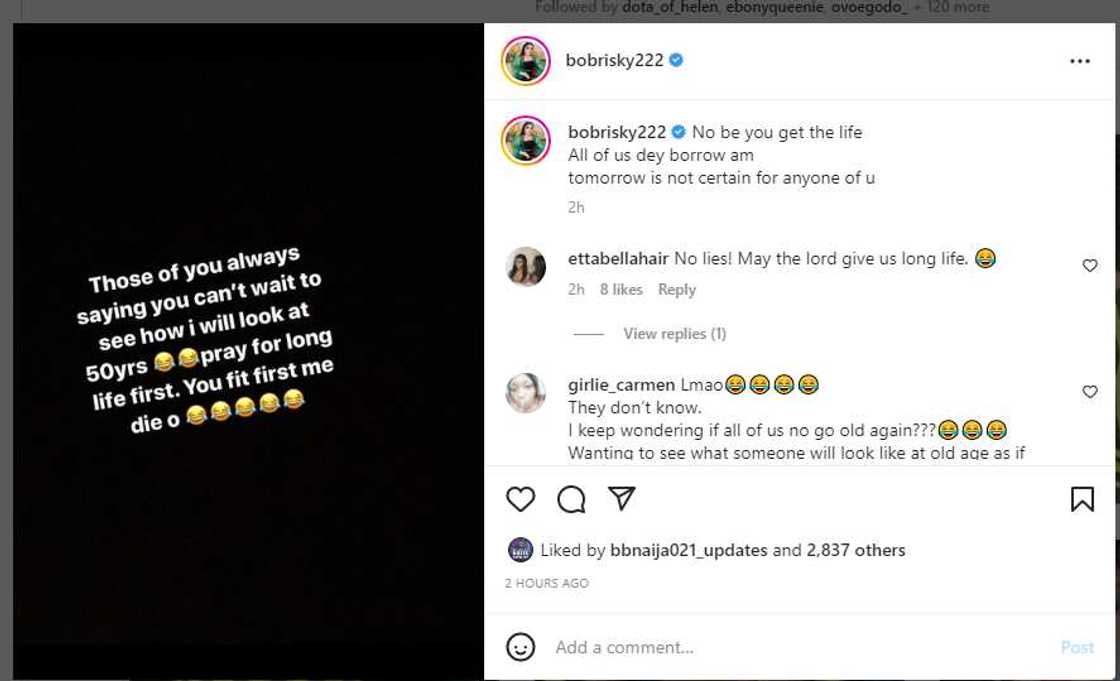Click Reply under ettabellahair's comment
Screen dimensions: 1120x681
click(677, 289)
